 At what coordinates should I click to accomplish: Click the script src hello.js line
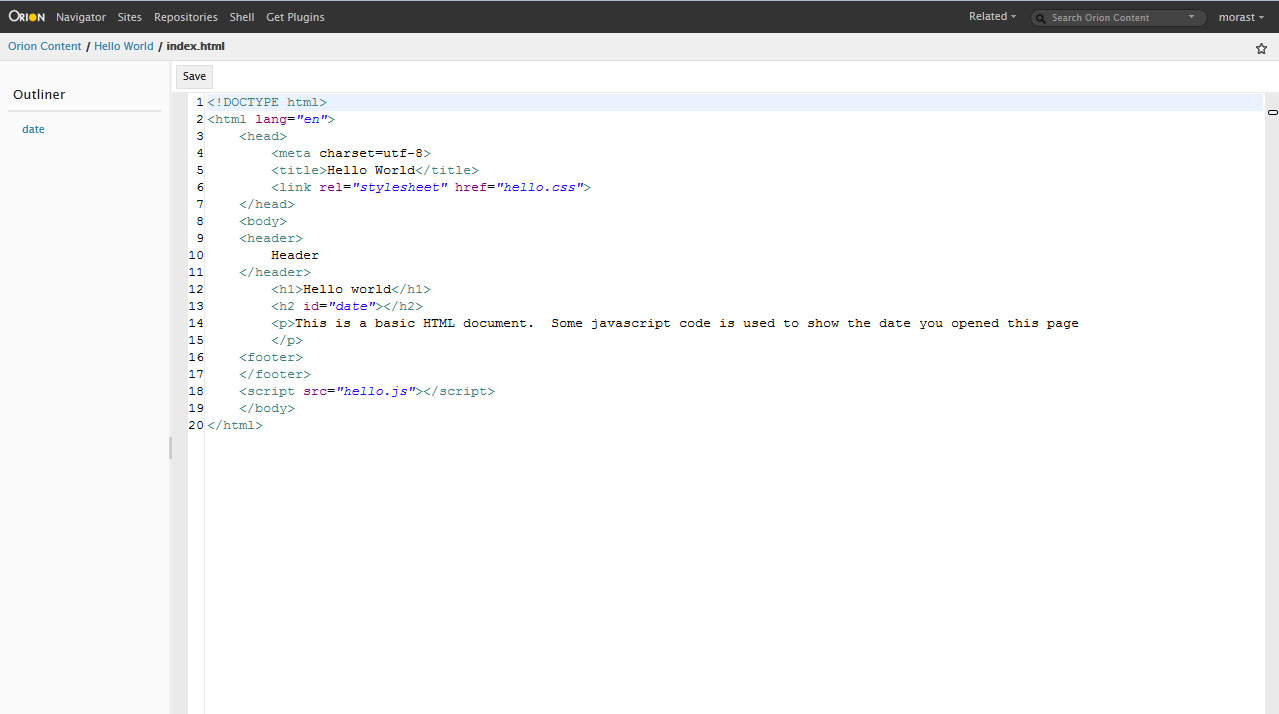tap(367, 391)
